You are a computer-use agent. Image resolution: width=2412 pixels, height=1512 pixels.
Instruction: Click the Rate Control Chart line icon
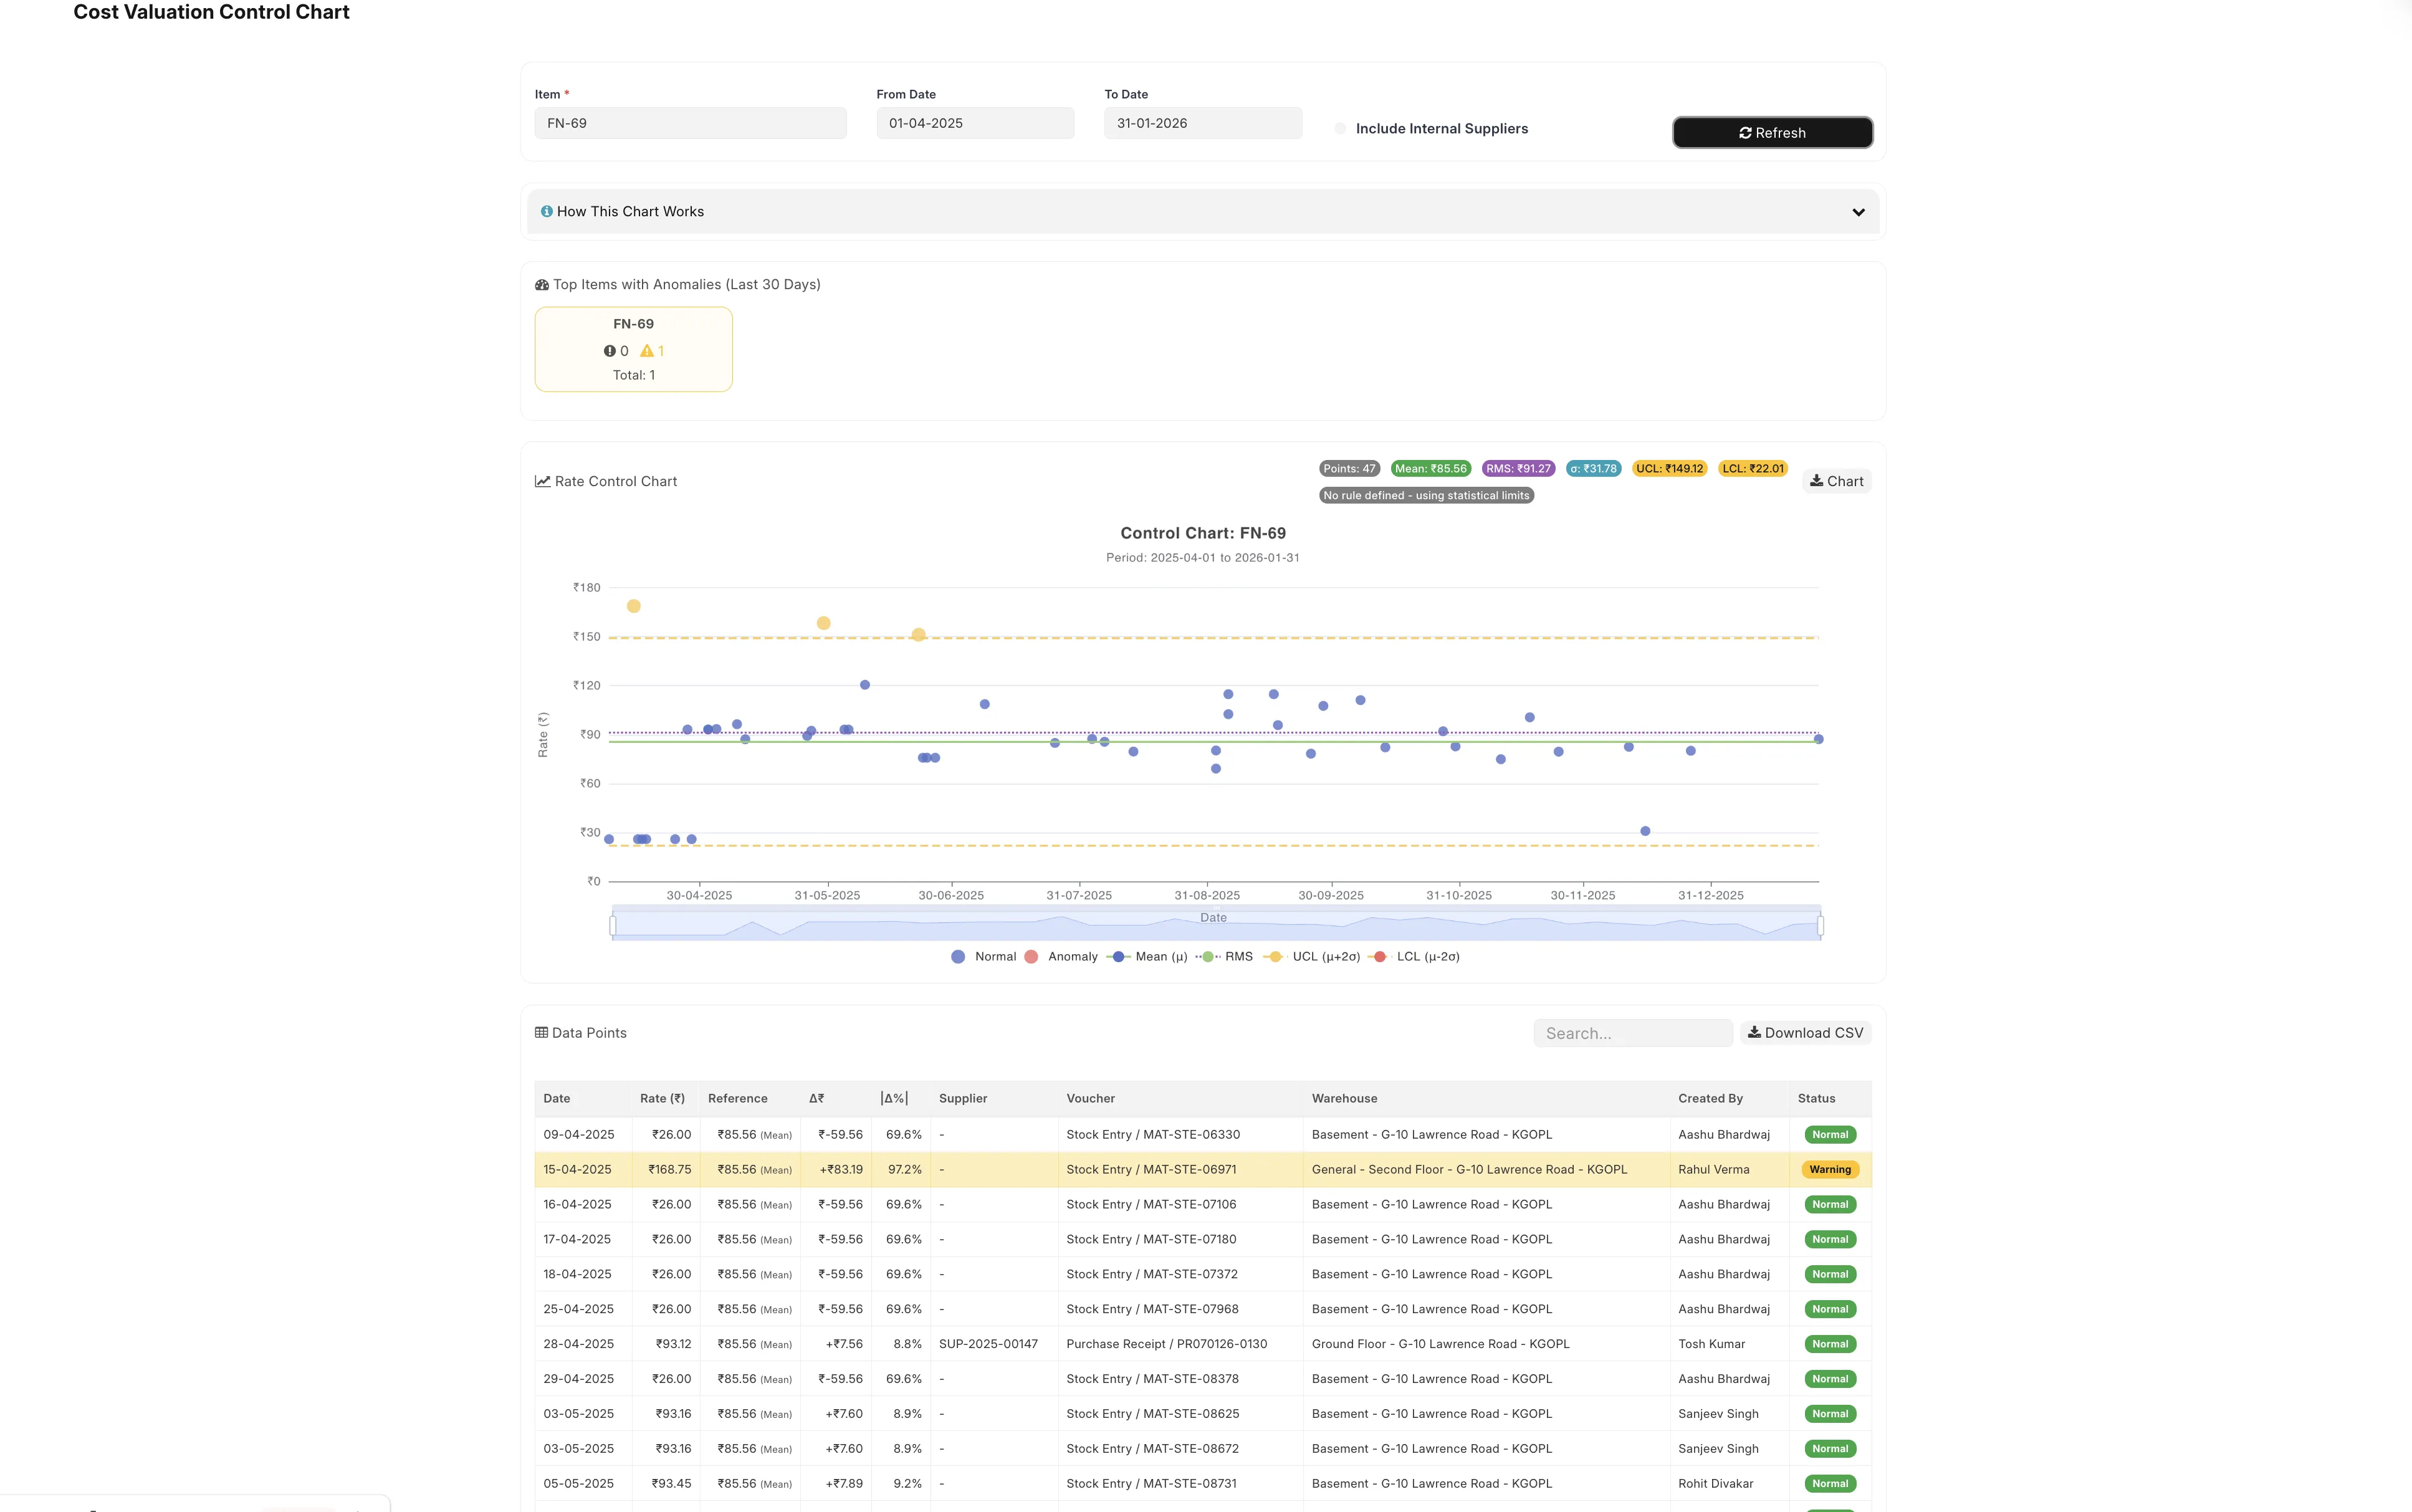[542, 481]
